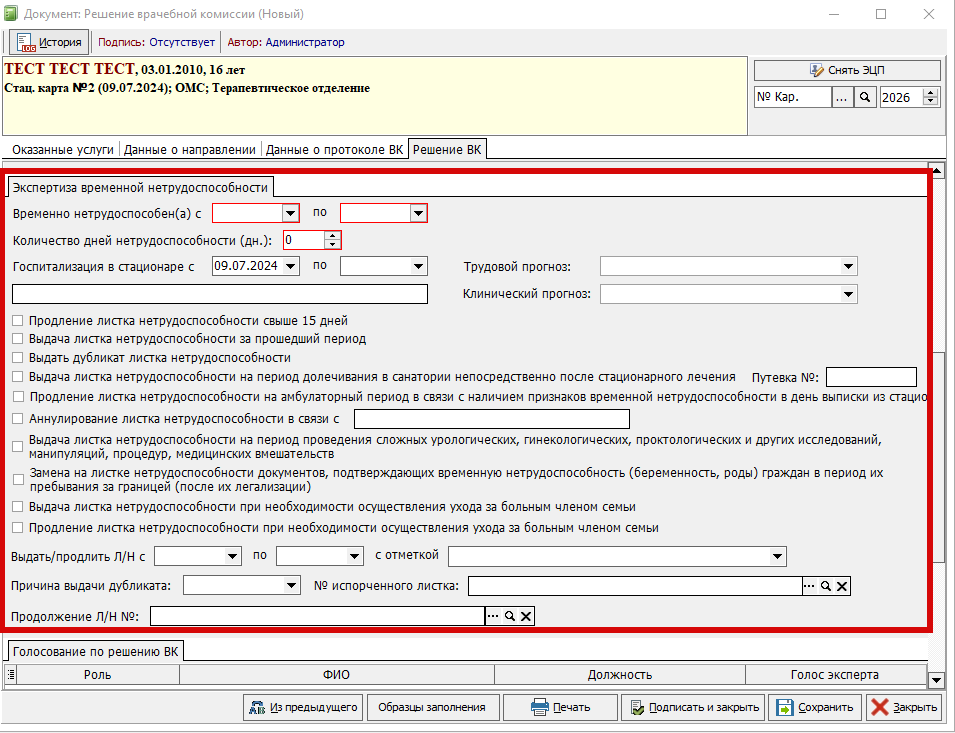The height and width of the screenshot is (733, 955).
Task: Click the Путевка № input field
Action: 871,377
